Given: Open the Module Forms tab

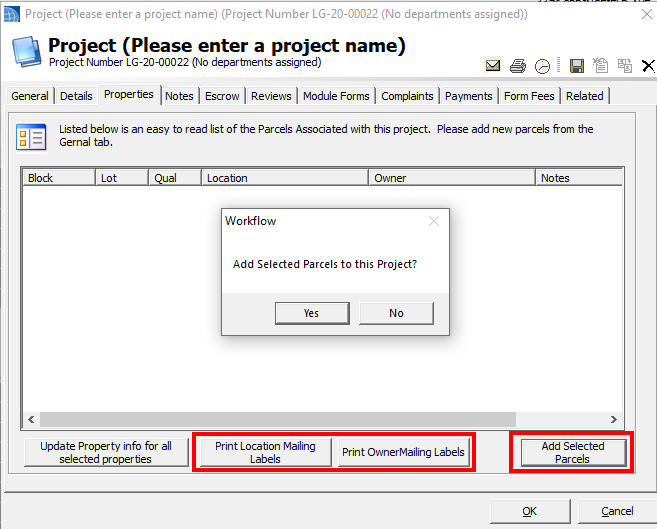Looking at the screenshot, I should [x=336, y=96].
